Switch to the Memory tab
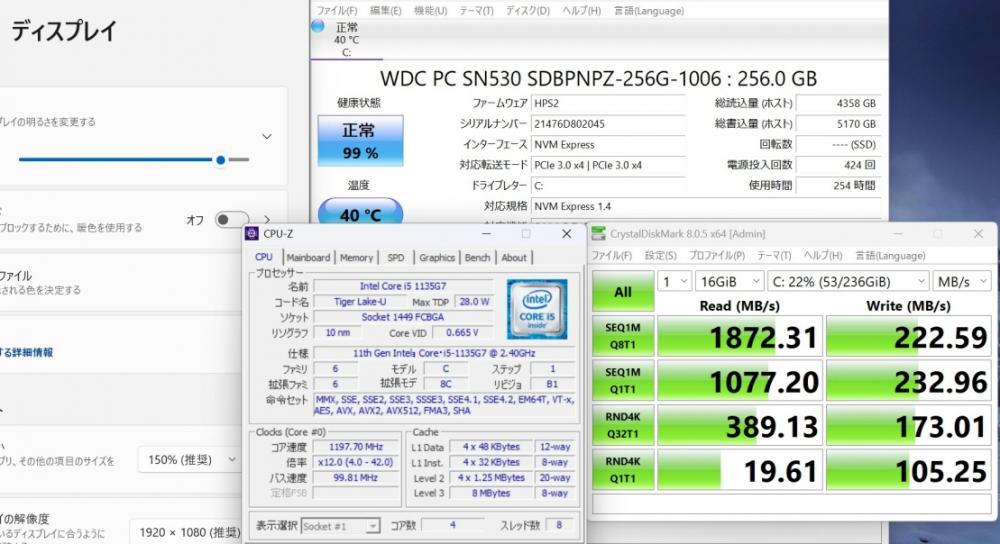Screen dimensions: 1000x544 coord(356,258)
